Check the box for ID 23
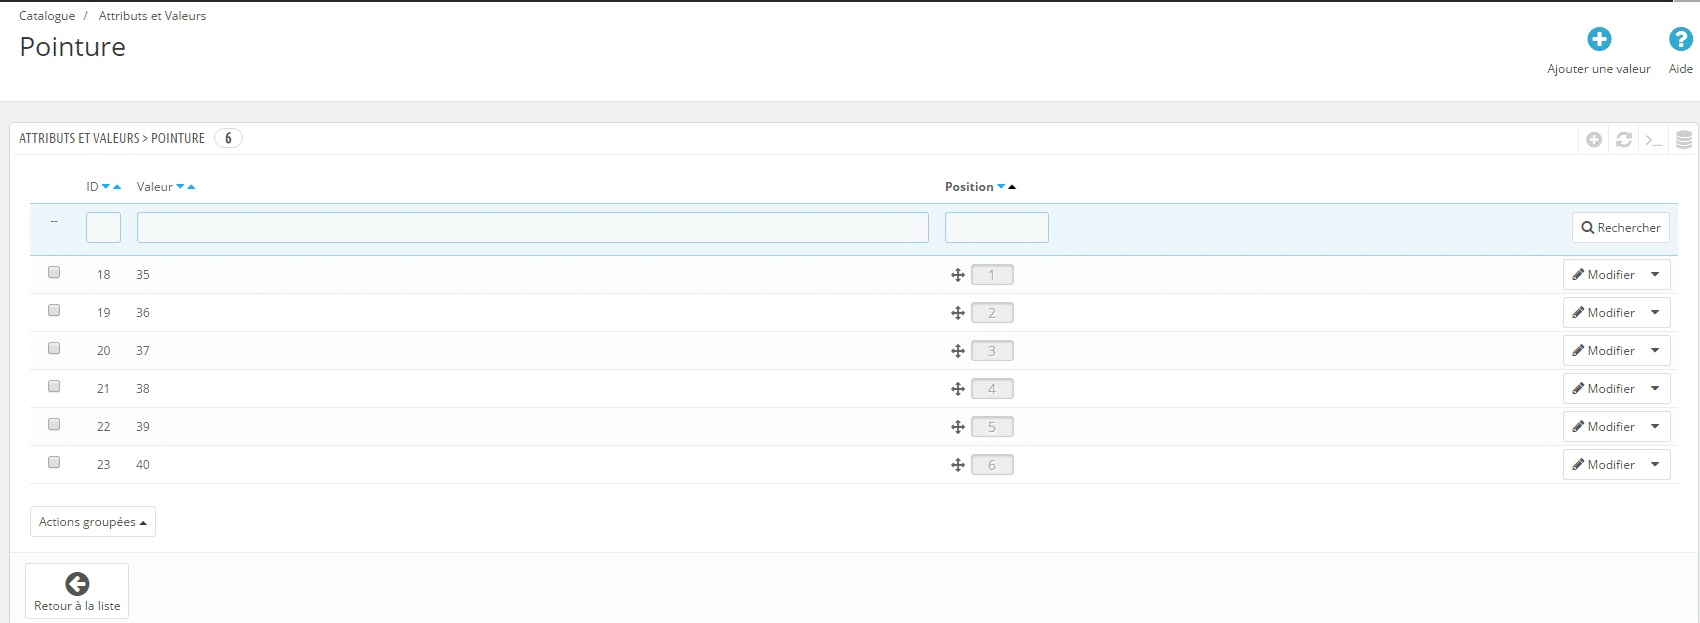This screenshot has height=623, width=1700. coord(54,462)
